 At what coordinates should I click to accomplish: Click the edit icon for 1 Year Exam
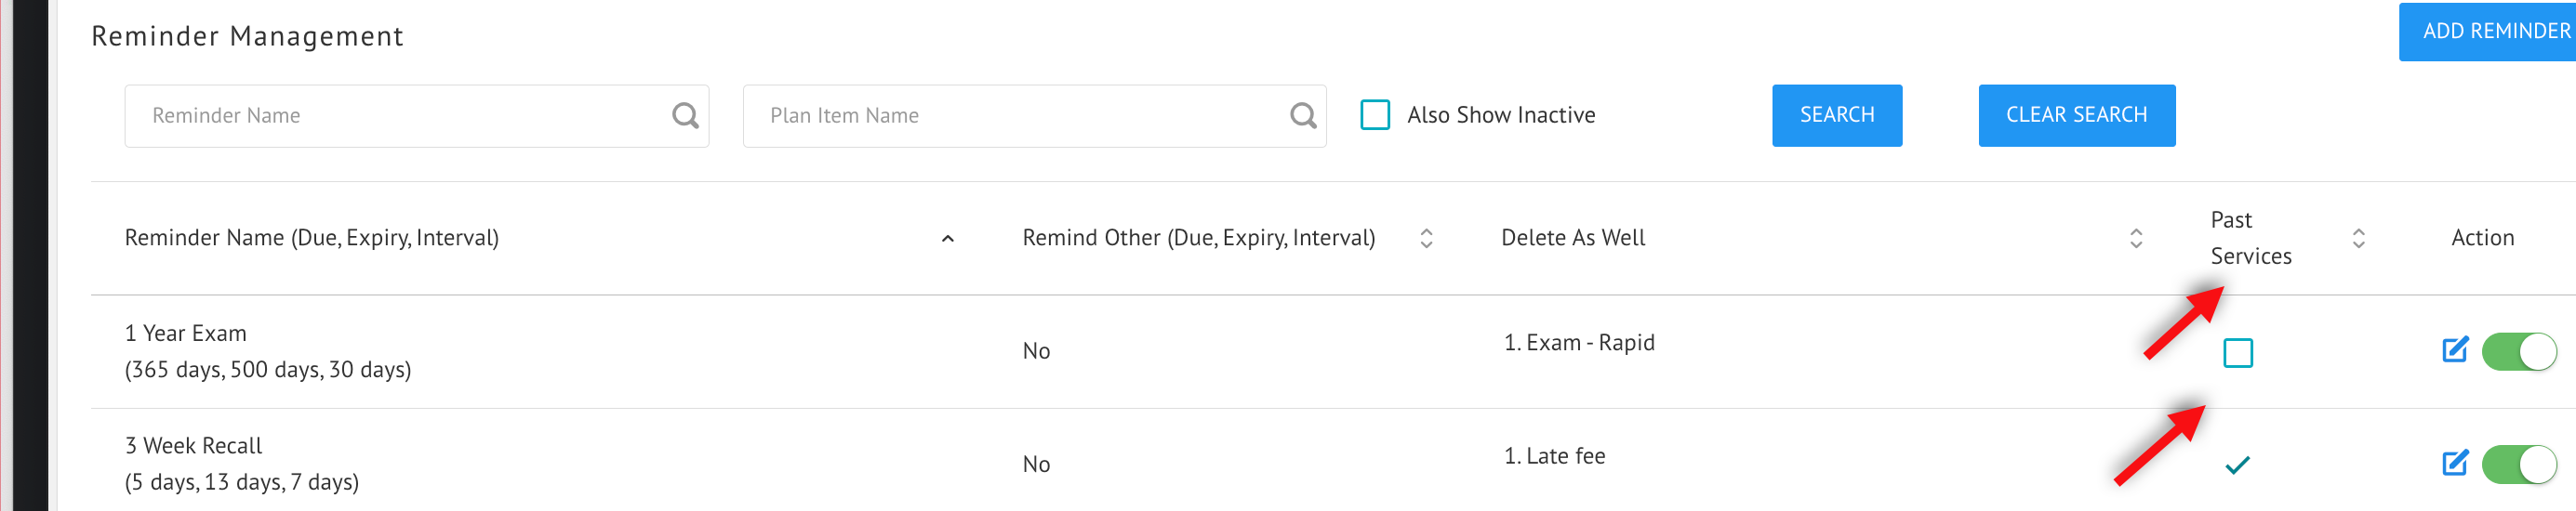pyautogui.click(x=2455, y=350)
